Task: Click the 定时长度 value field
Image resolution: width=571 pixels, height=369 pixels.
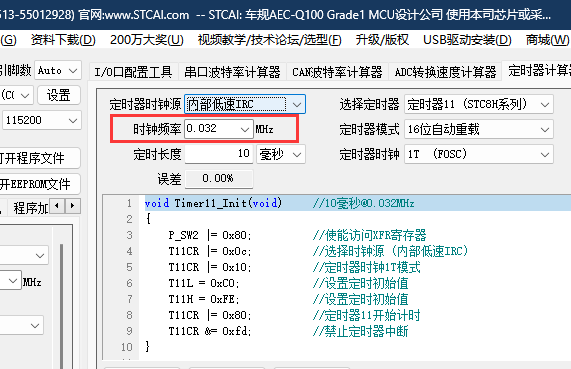Action: click(x=218, y=154)
